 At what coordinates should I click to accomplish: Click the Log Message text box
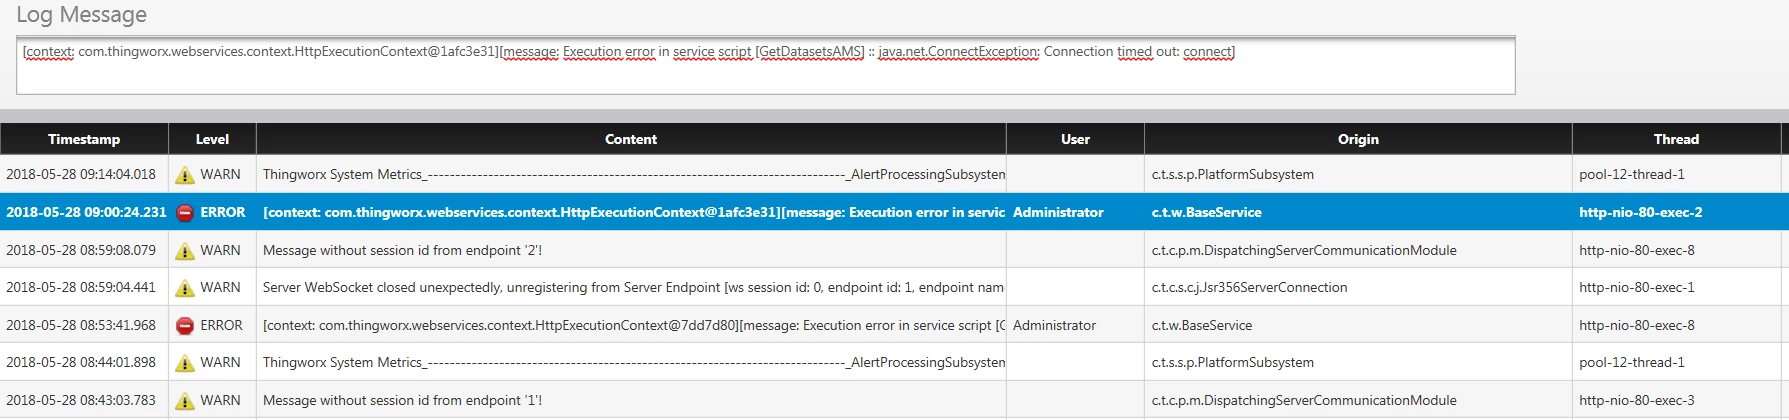tap(766, 65)
